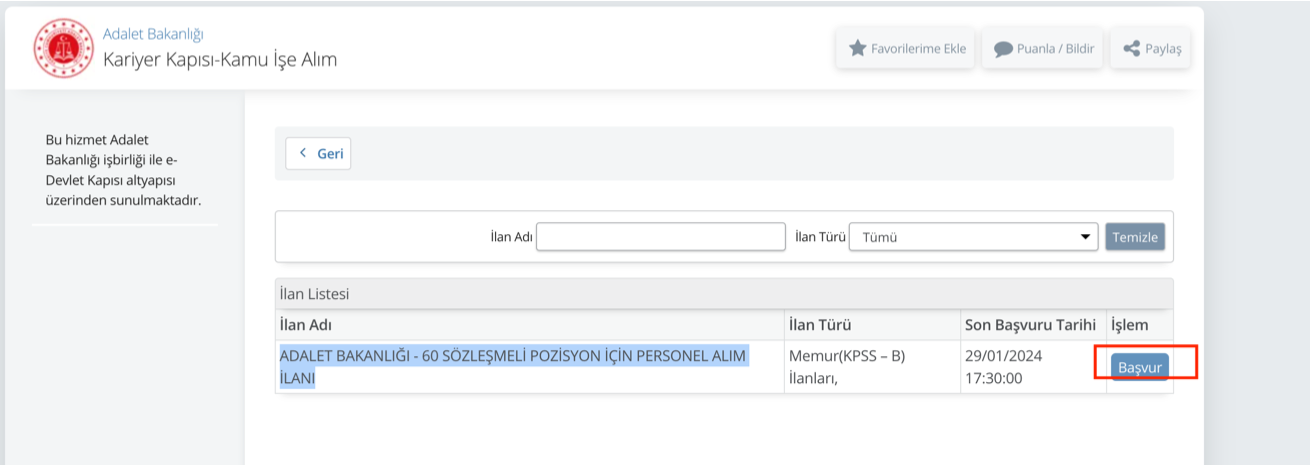Clear filters with the Temizle button
The height and width of the screenshot is (465, 1311).
[1135, 237]
